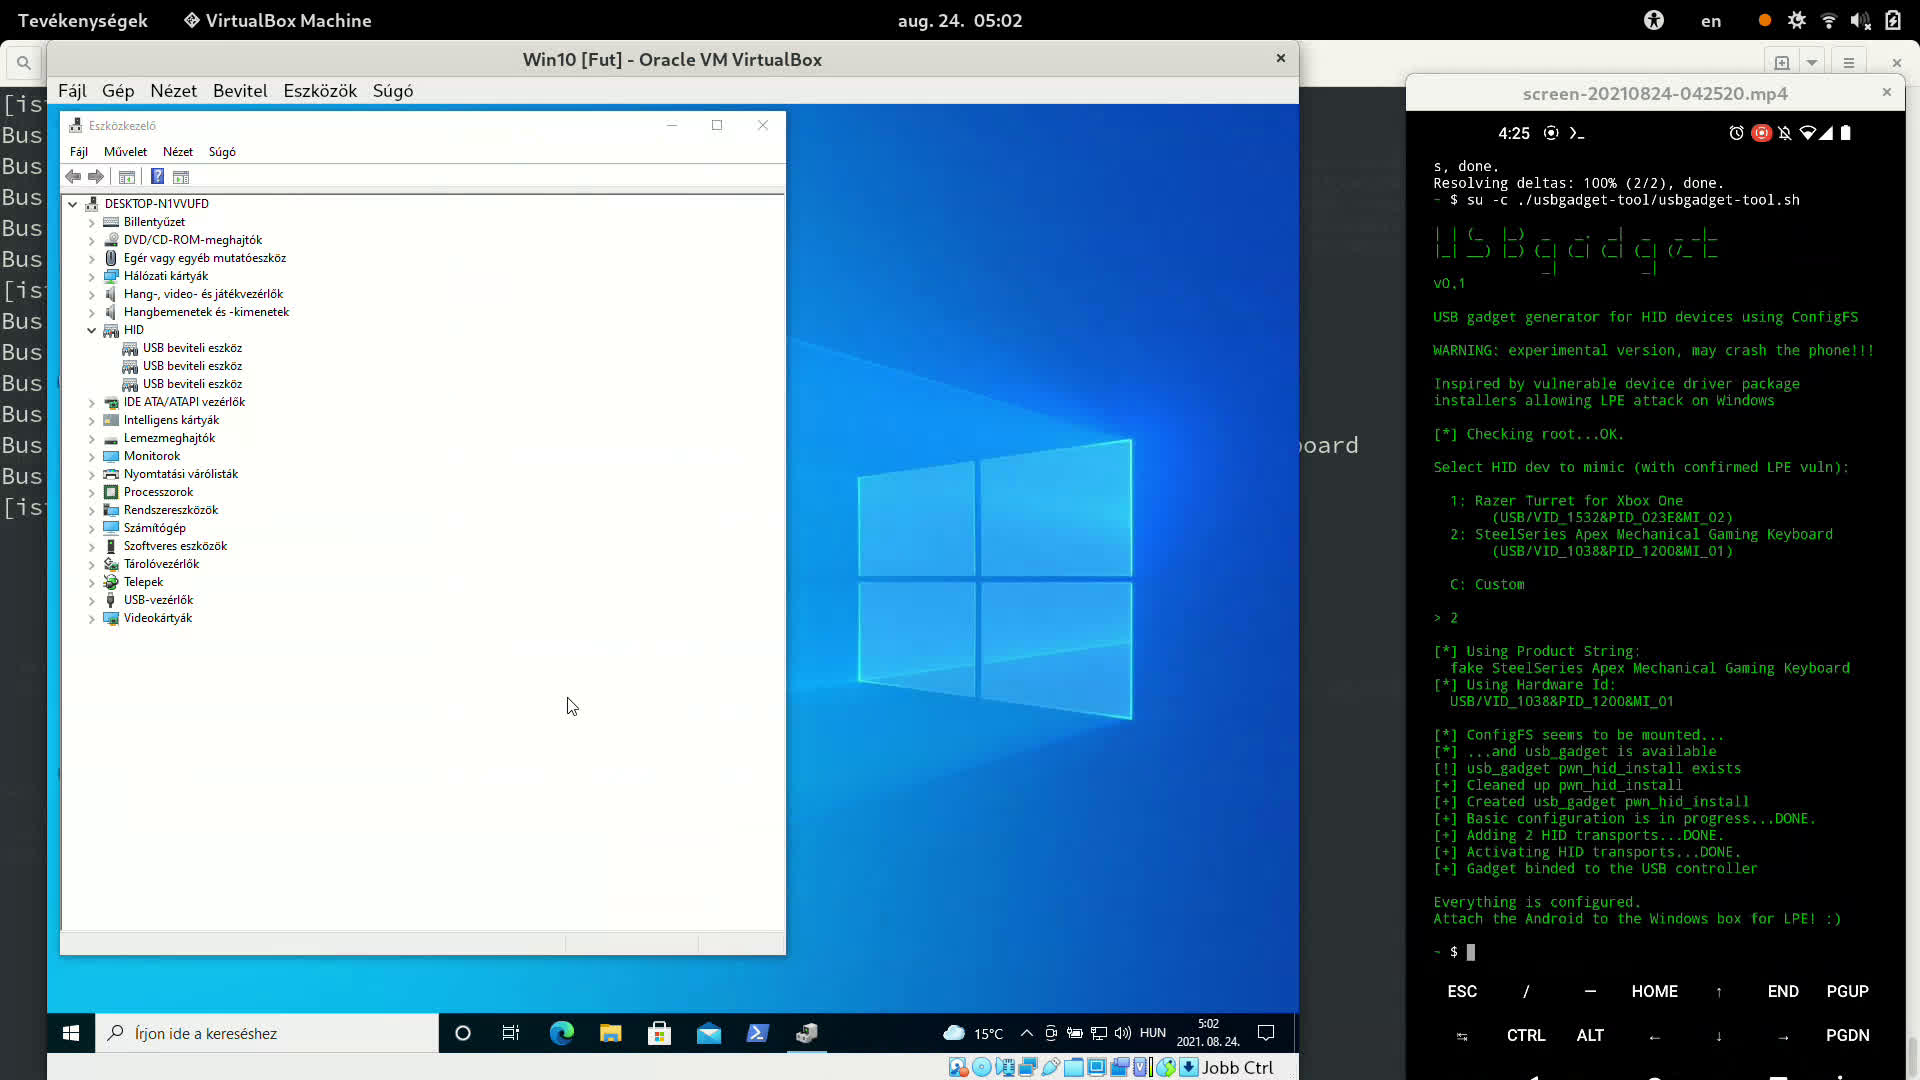Image resolution: width=1920 pixels, height=1080 pixels.
Task: Click the weather widget showing 15°C
Action: (972, 1033)
